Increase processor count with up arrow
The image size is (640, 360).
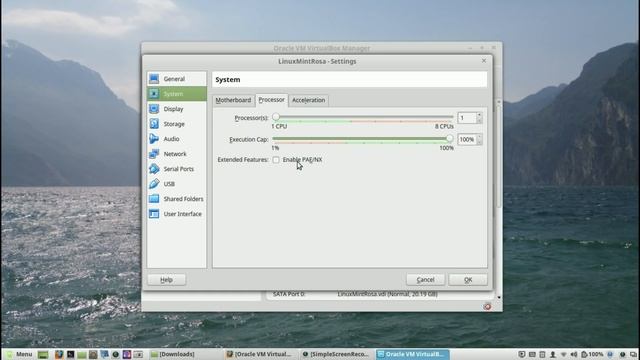coord(479,115)
